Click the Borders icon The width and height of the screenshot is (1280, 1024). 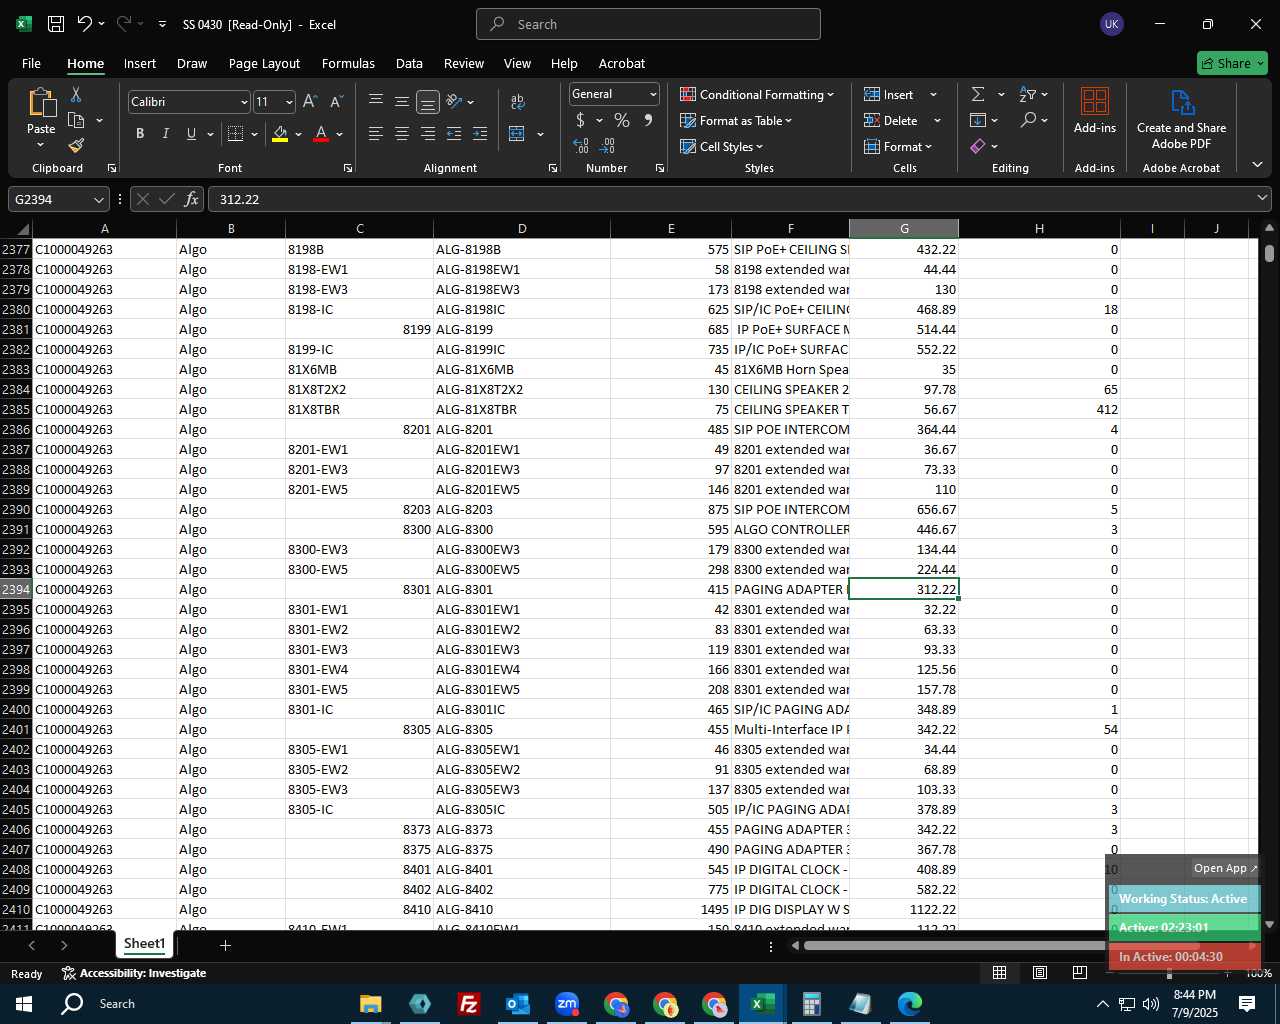(236, 134)
